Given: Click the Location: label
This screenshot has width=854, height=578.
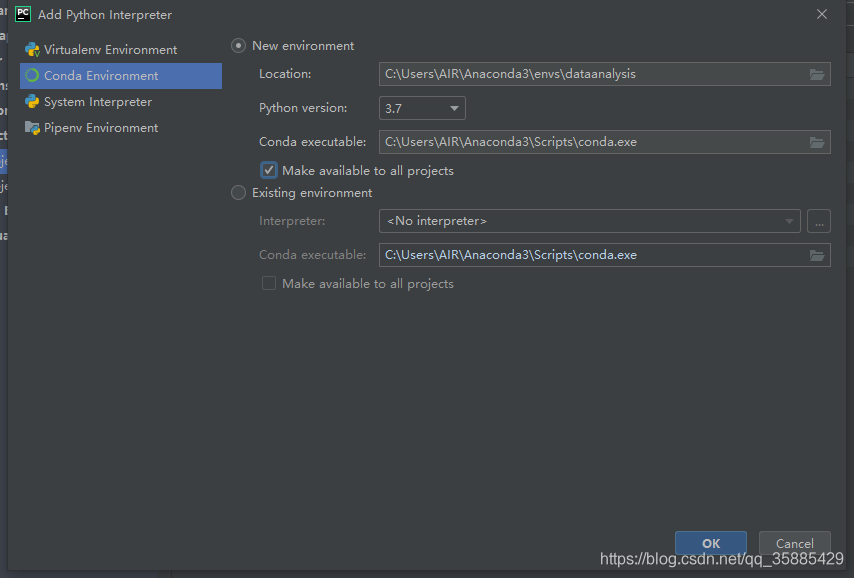Looking at the screenshot, I should 285,74.
